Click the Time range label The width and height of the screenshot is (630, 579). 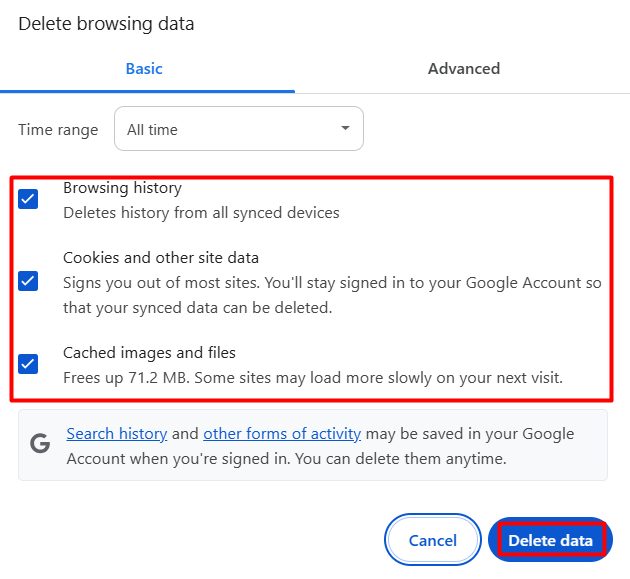point(58,130)
